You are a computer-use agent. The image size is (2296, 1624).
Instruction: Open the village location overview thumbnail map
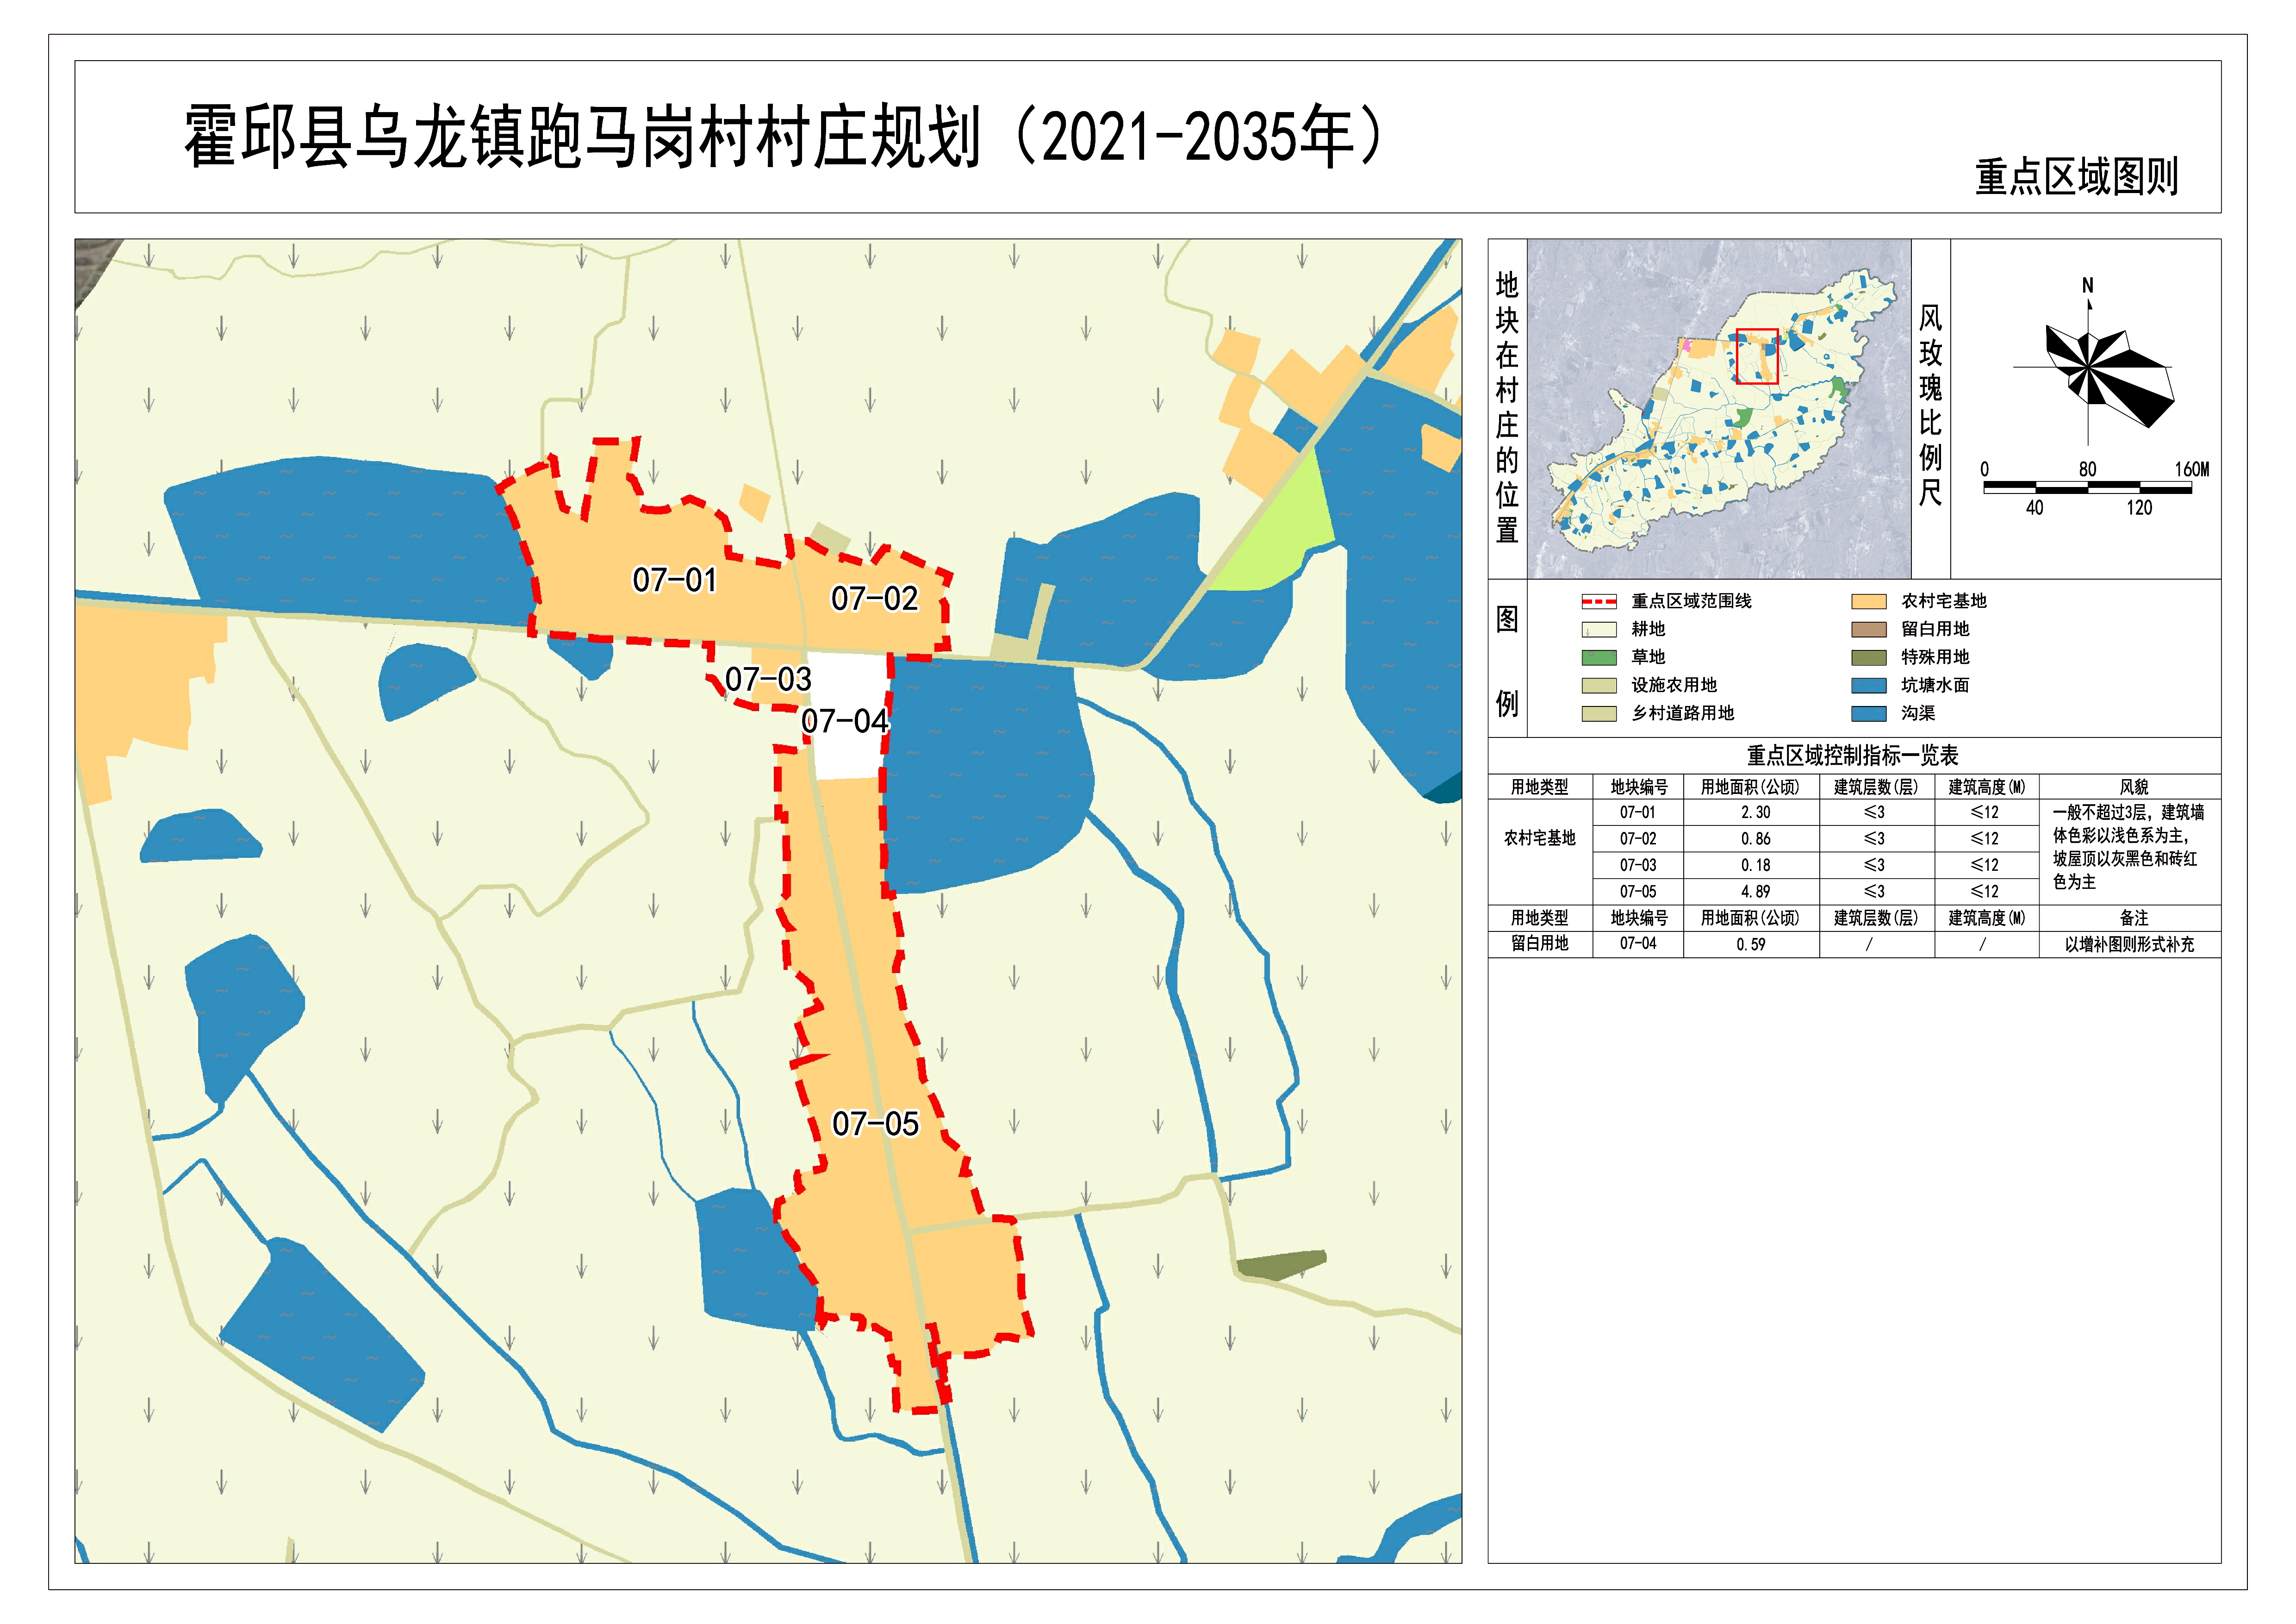[x=1719, y=408]
